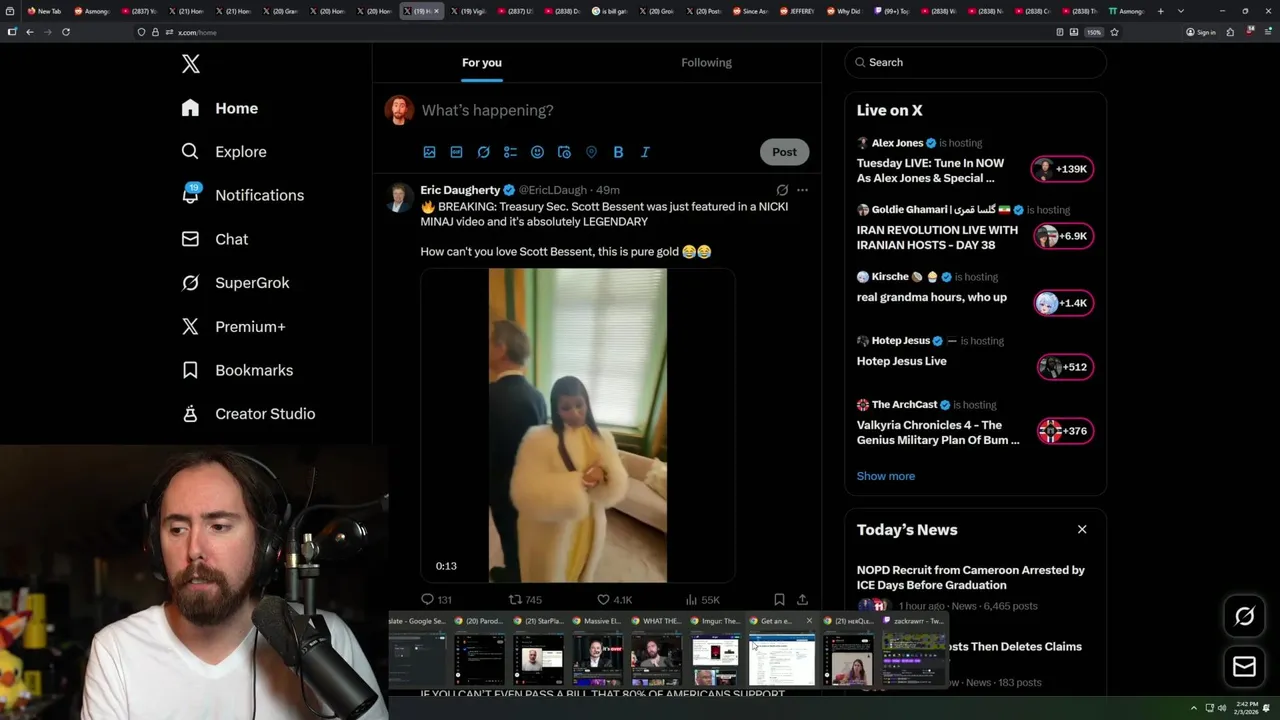Click the Grok enhance icon in composer
Screen dimensions: 1280x720
[483, 152]
